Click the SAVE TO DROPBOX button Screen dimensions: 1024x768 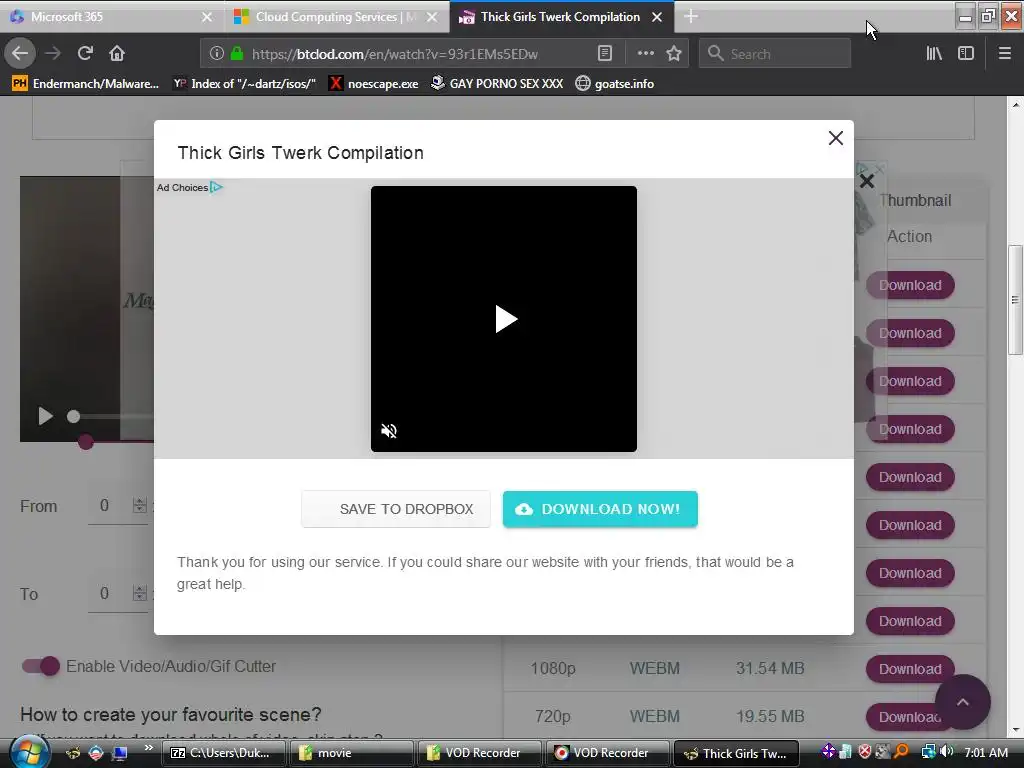click(x=396, y=509)
